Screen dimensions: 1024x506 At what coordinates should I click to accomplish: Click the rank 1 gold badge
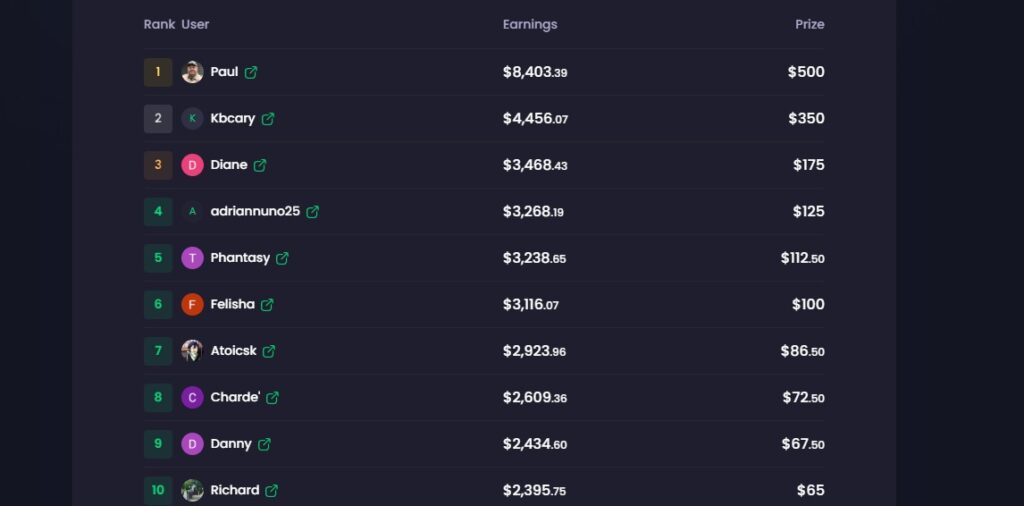158,72
